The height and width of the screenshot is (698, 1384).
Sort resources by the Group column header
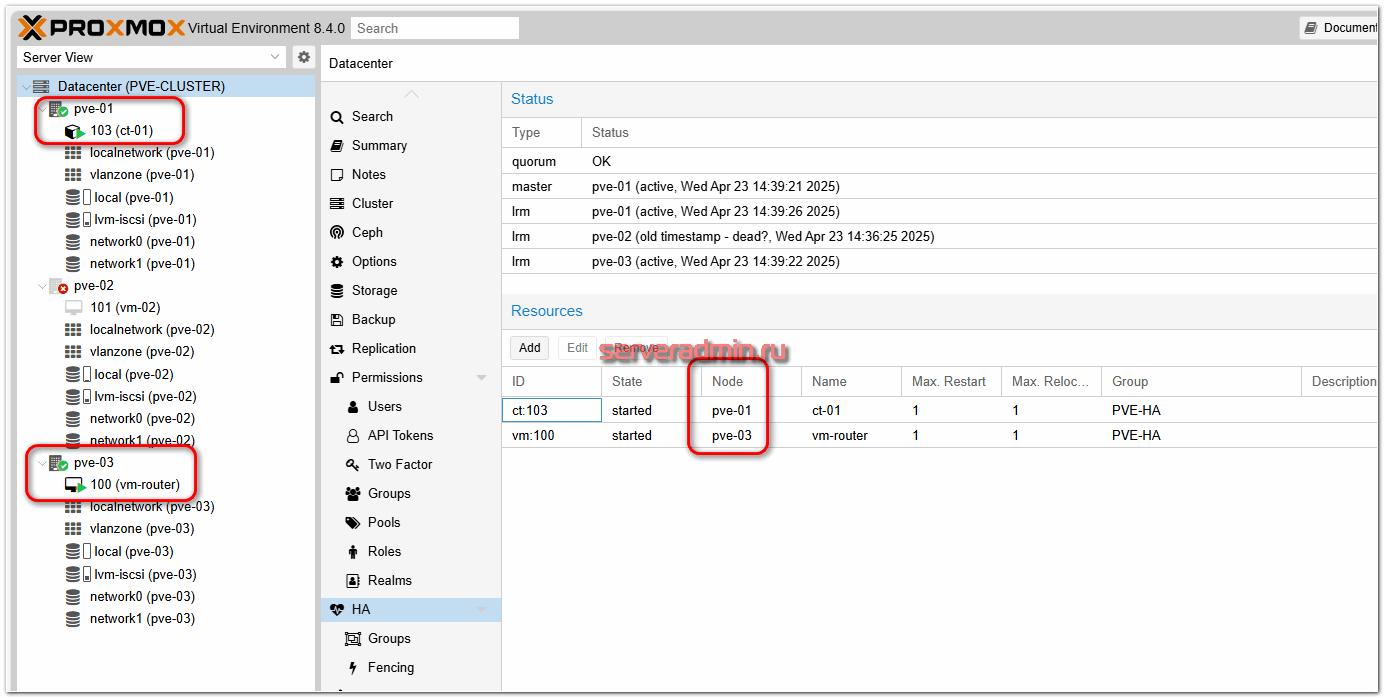coord(1201,381)
